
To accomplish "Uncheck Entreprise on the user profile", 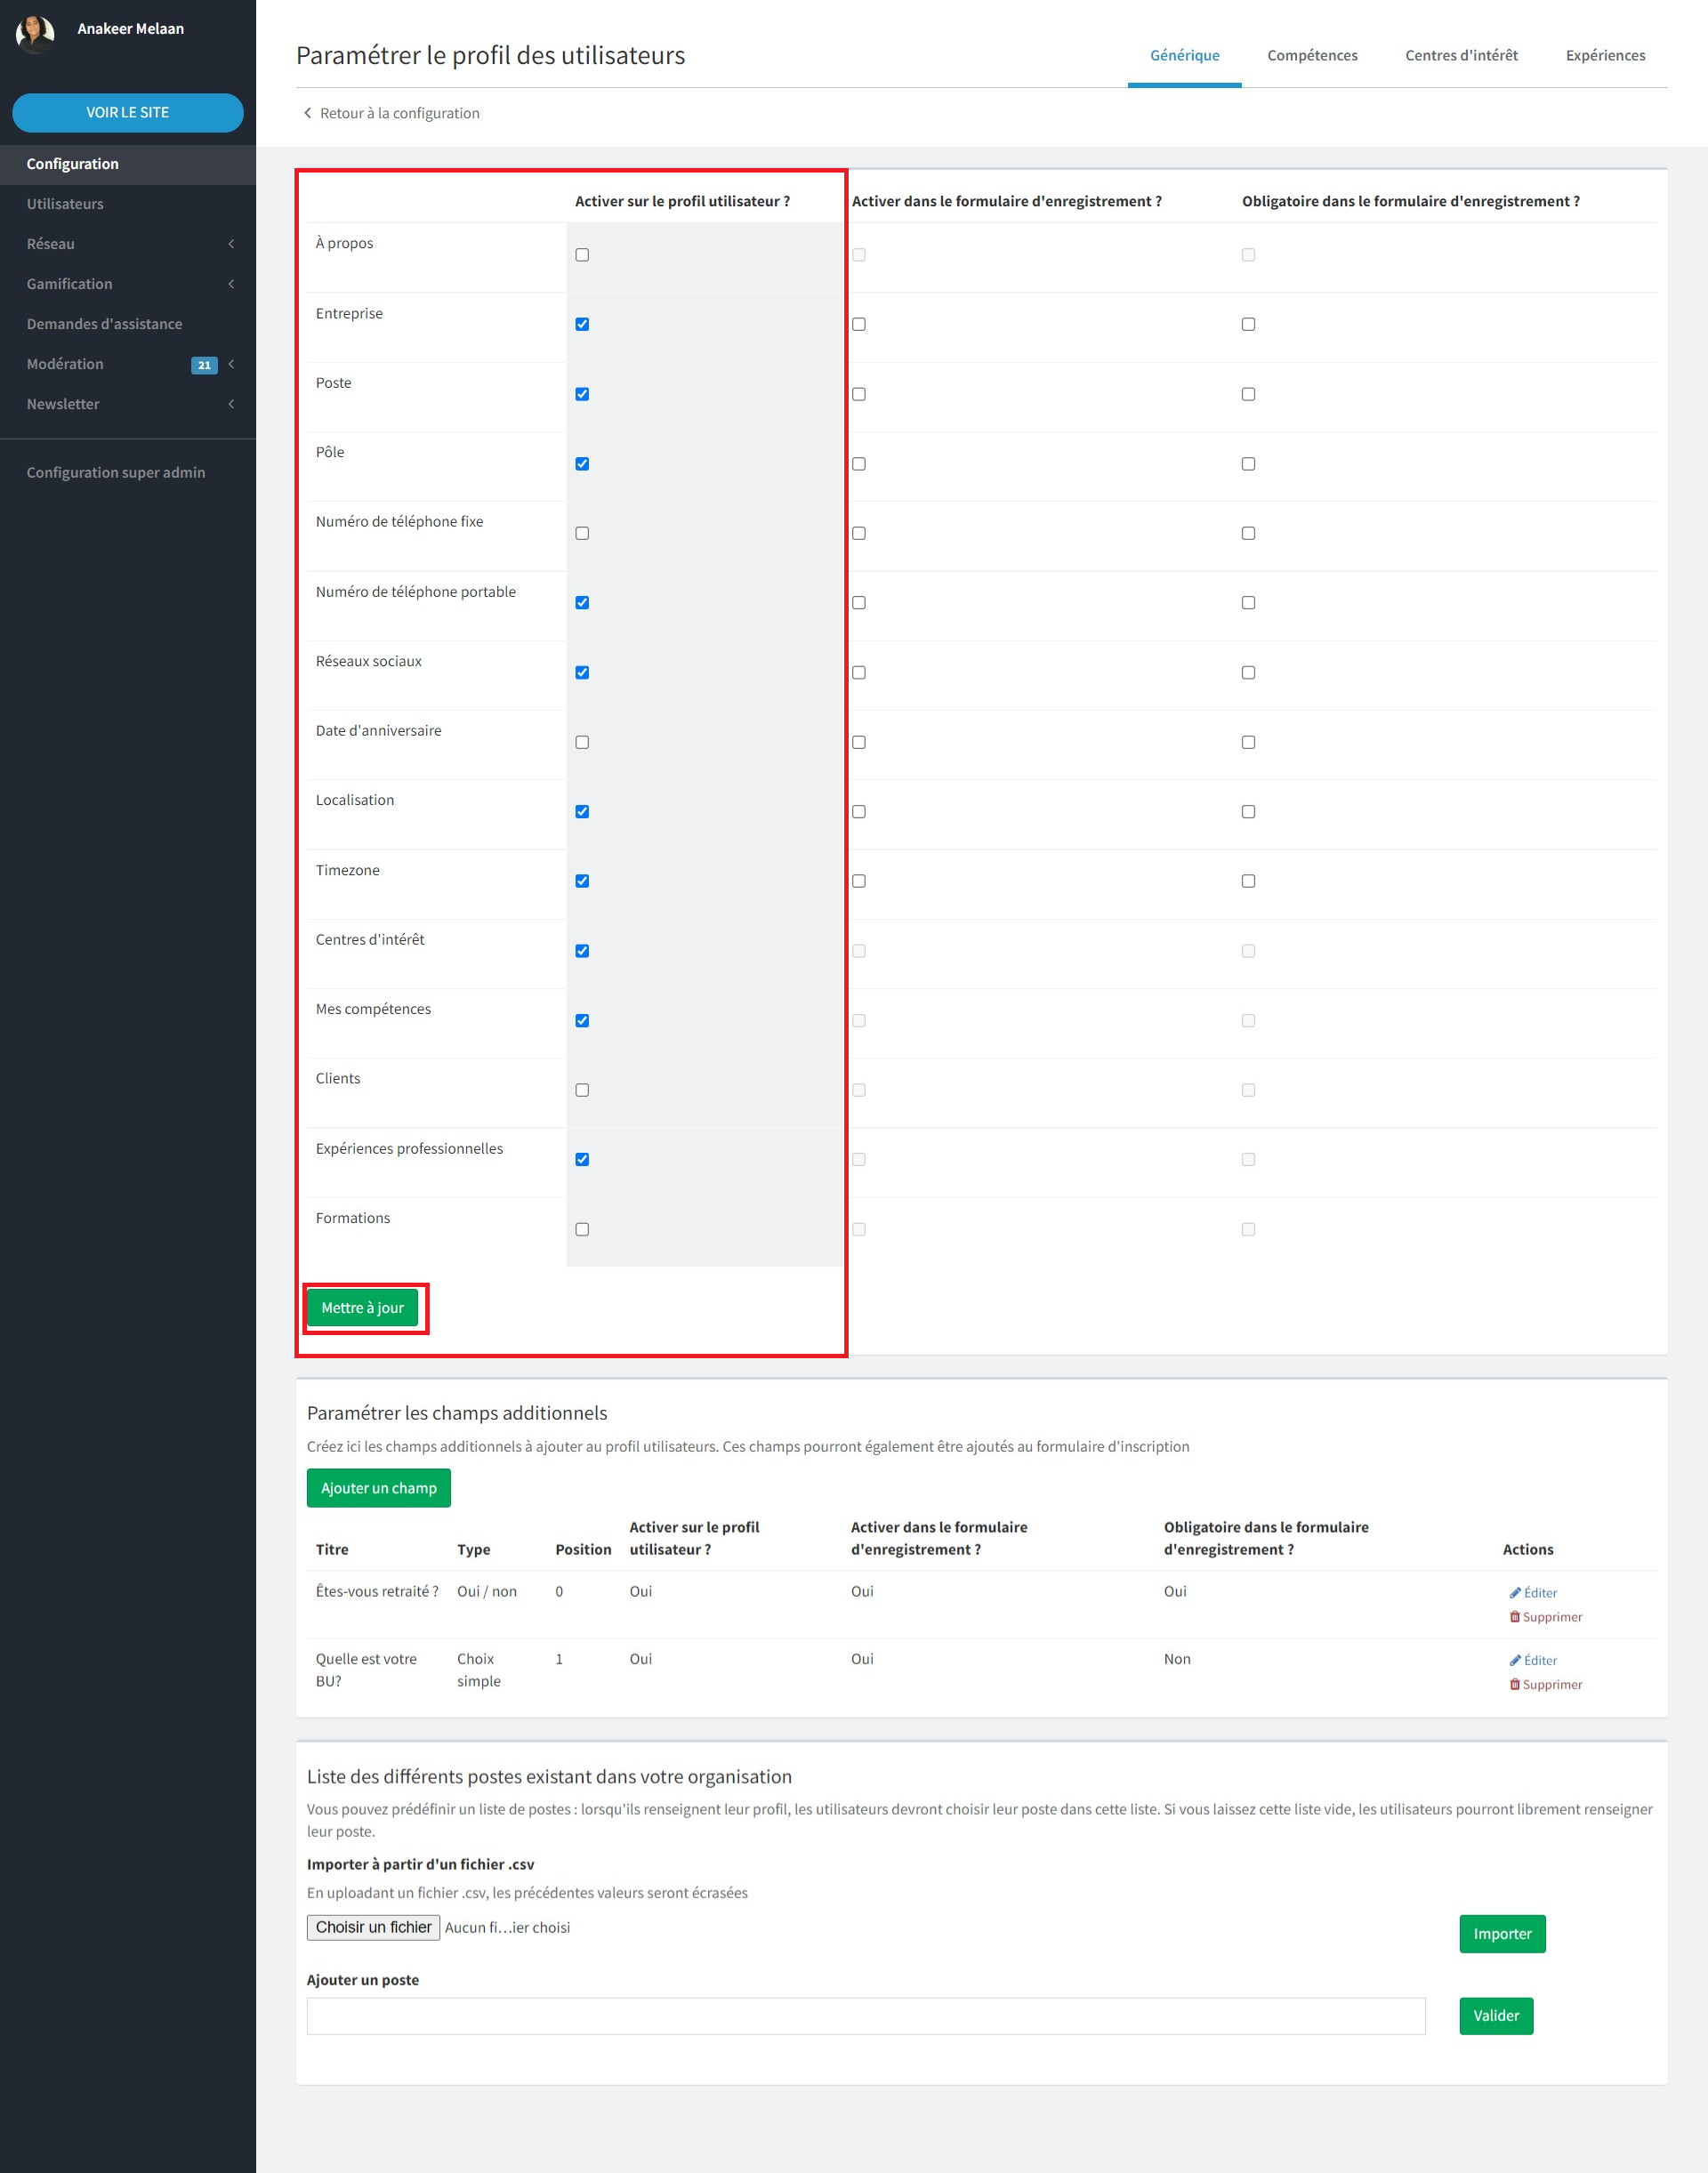I will tap(582, 324).
